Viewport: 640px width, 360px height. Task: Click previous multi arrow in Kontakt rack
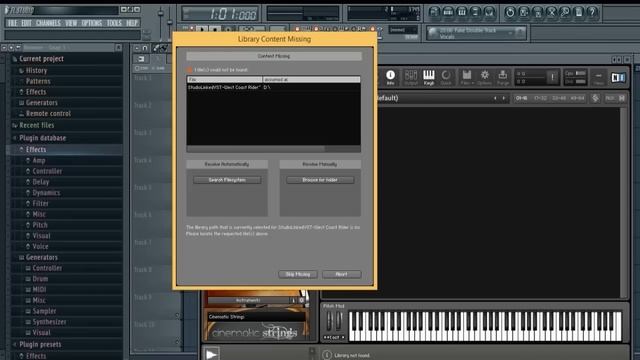click(495, 98)
